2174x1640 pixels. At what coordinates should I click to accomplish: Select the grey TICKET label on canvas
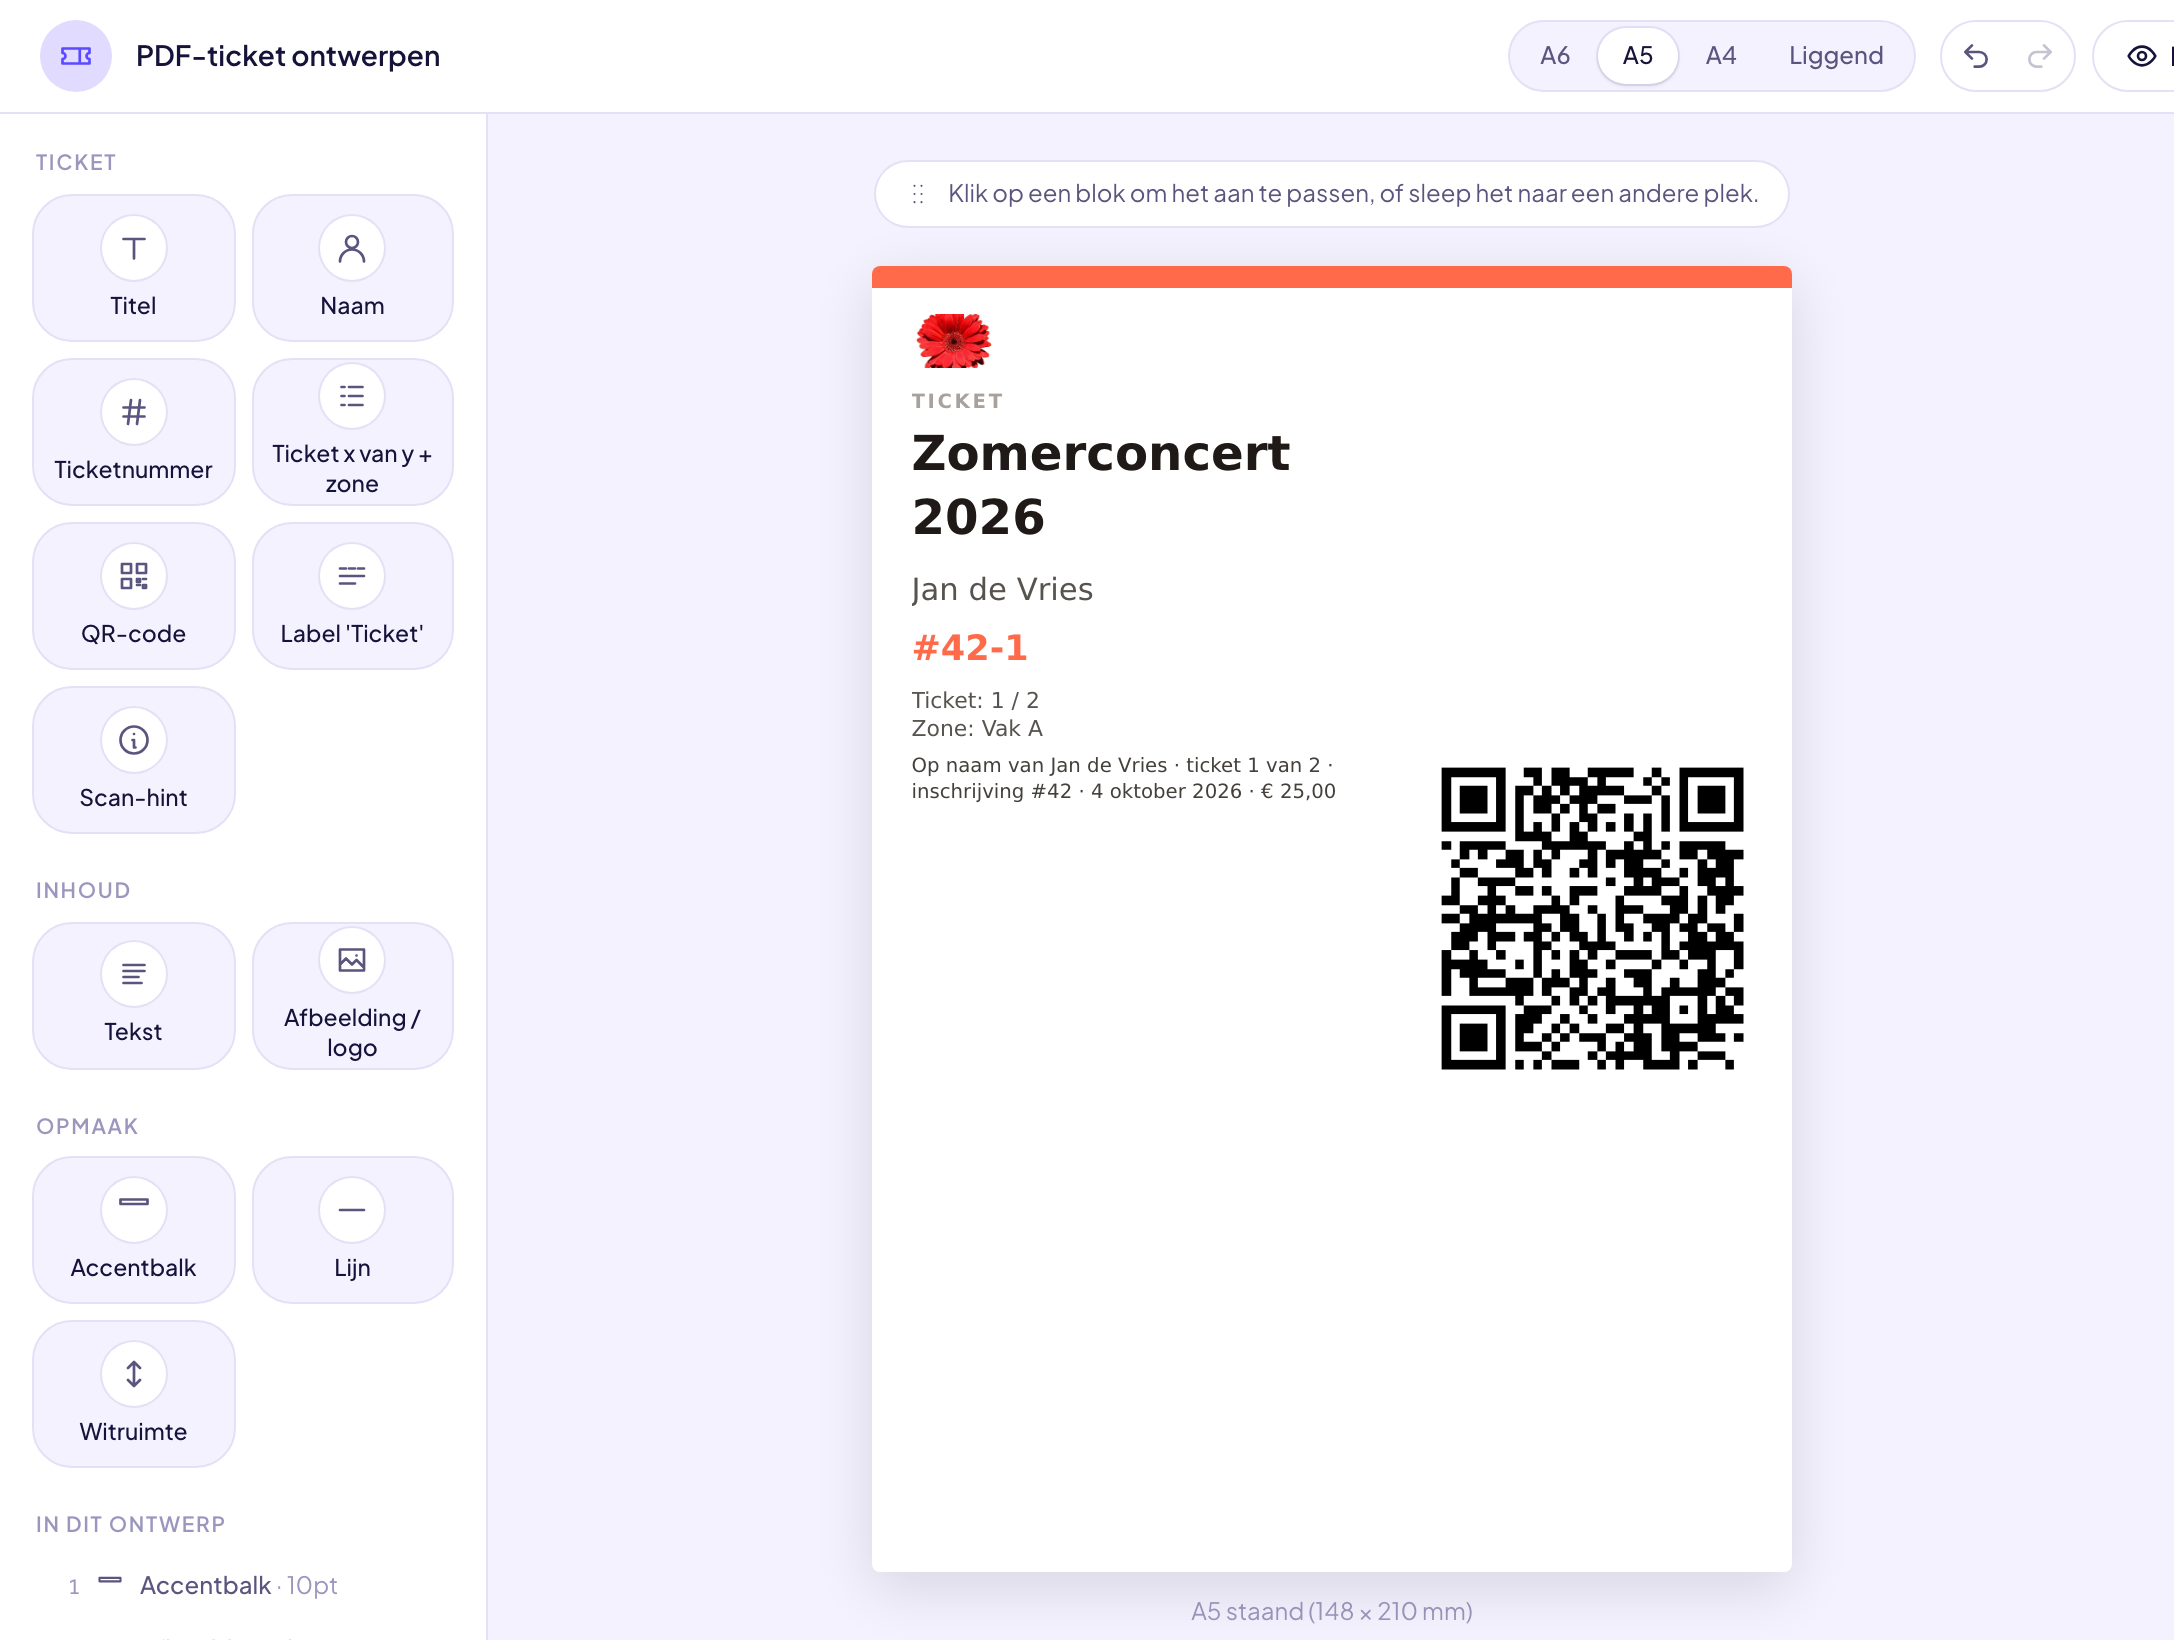click(957, 401)
